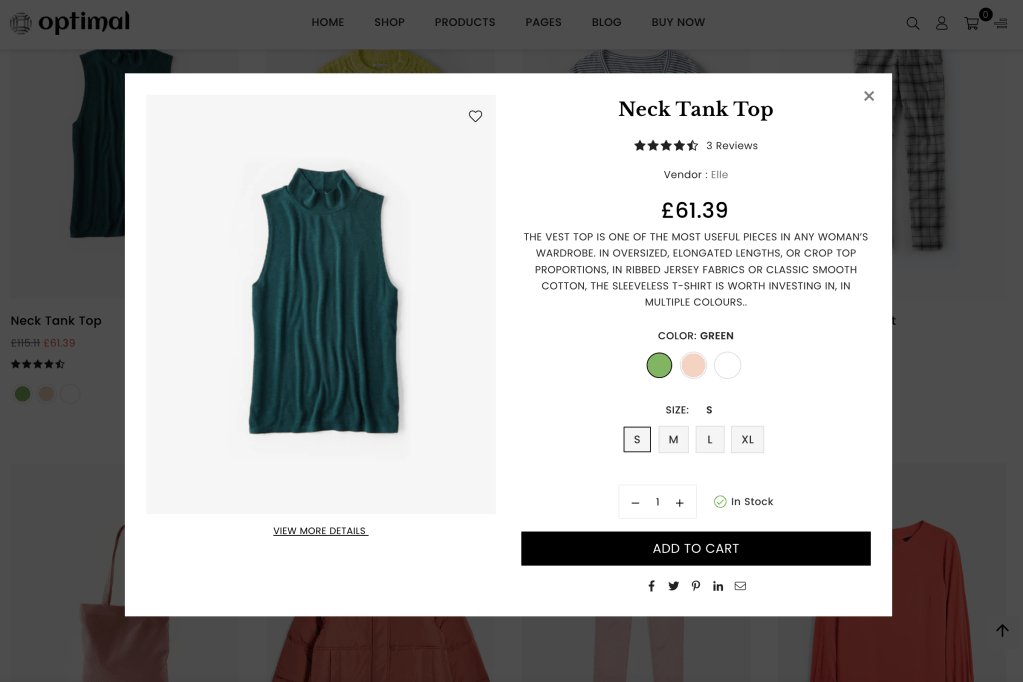1023x682 pixels.
Task: Follow the VIEW MORE DETAILS link
Action: pyautogui.click(x=320, y=531)
